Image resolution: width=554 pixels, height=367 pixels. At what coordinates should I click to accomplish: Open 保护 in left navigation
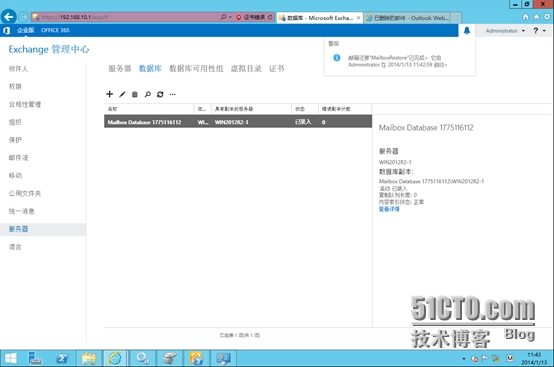[x=15, y=140]
